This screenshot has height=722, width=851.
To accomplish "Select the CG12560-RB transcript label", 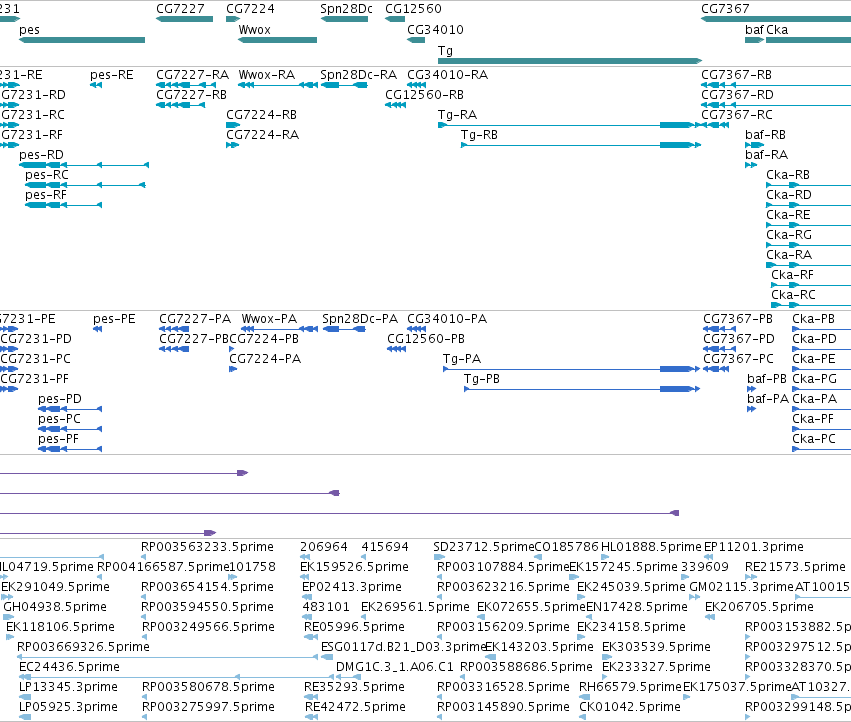I will point(424,95).
